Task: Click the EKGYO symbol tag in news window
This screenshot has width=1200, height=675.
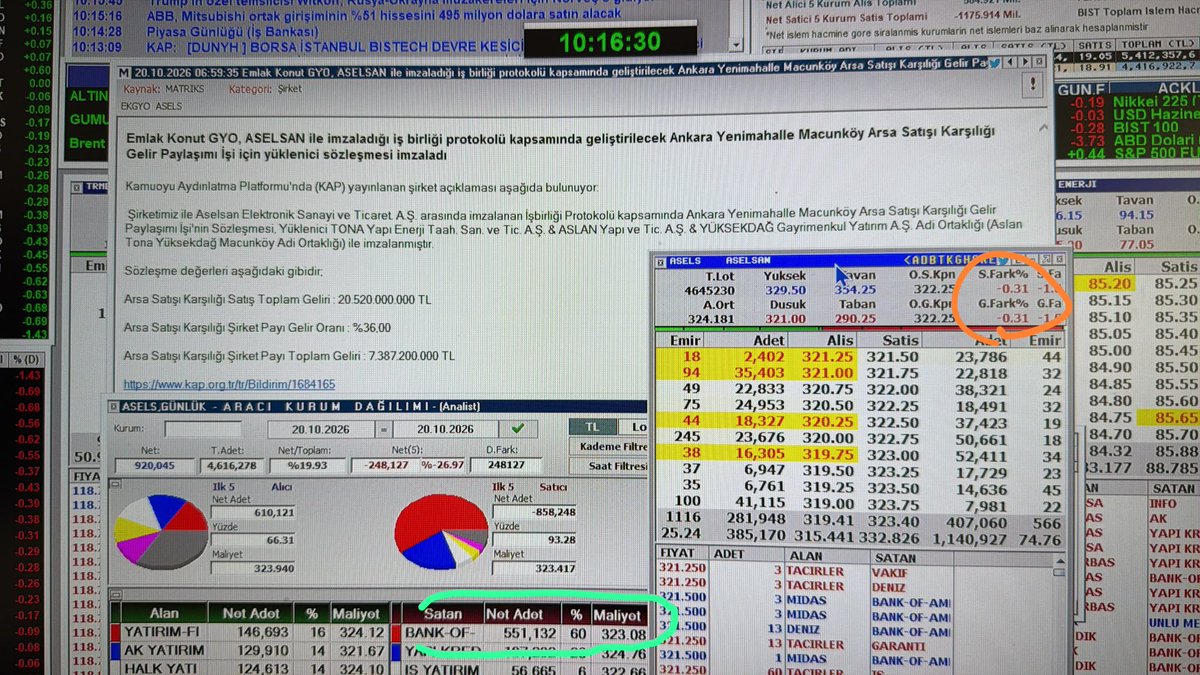Action: tap(134, 106)
